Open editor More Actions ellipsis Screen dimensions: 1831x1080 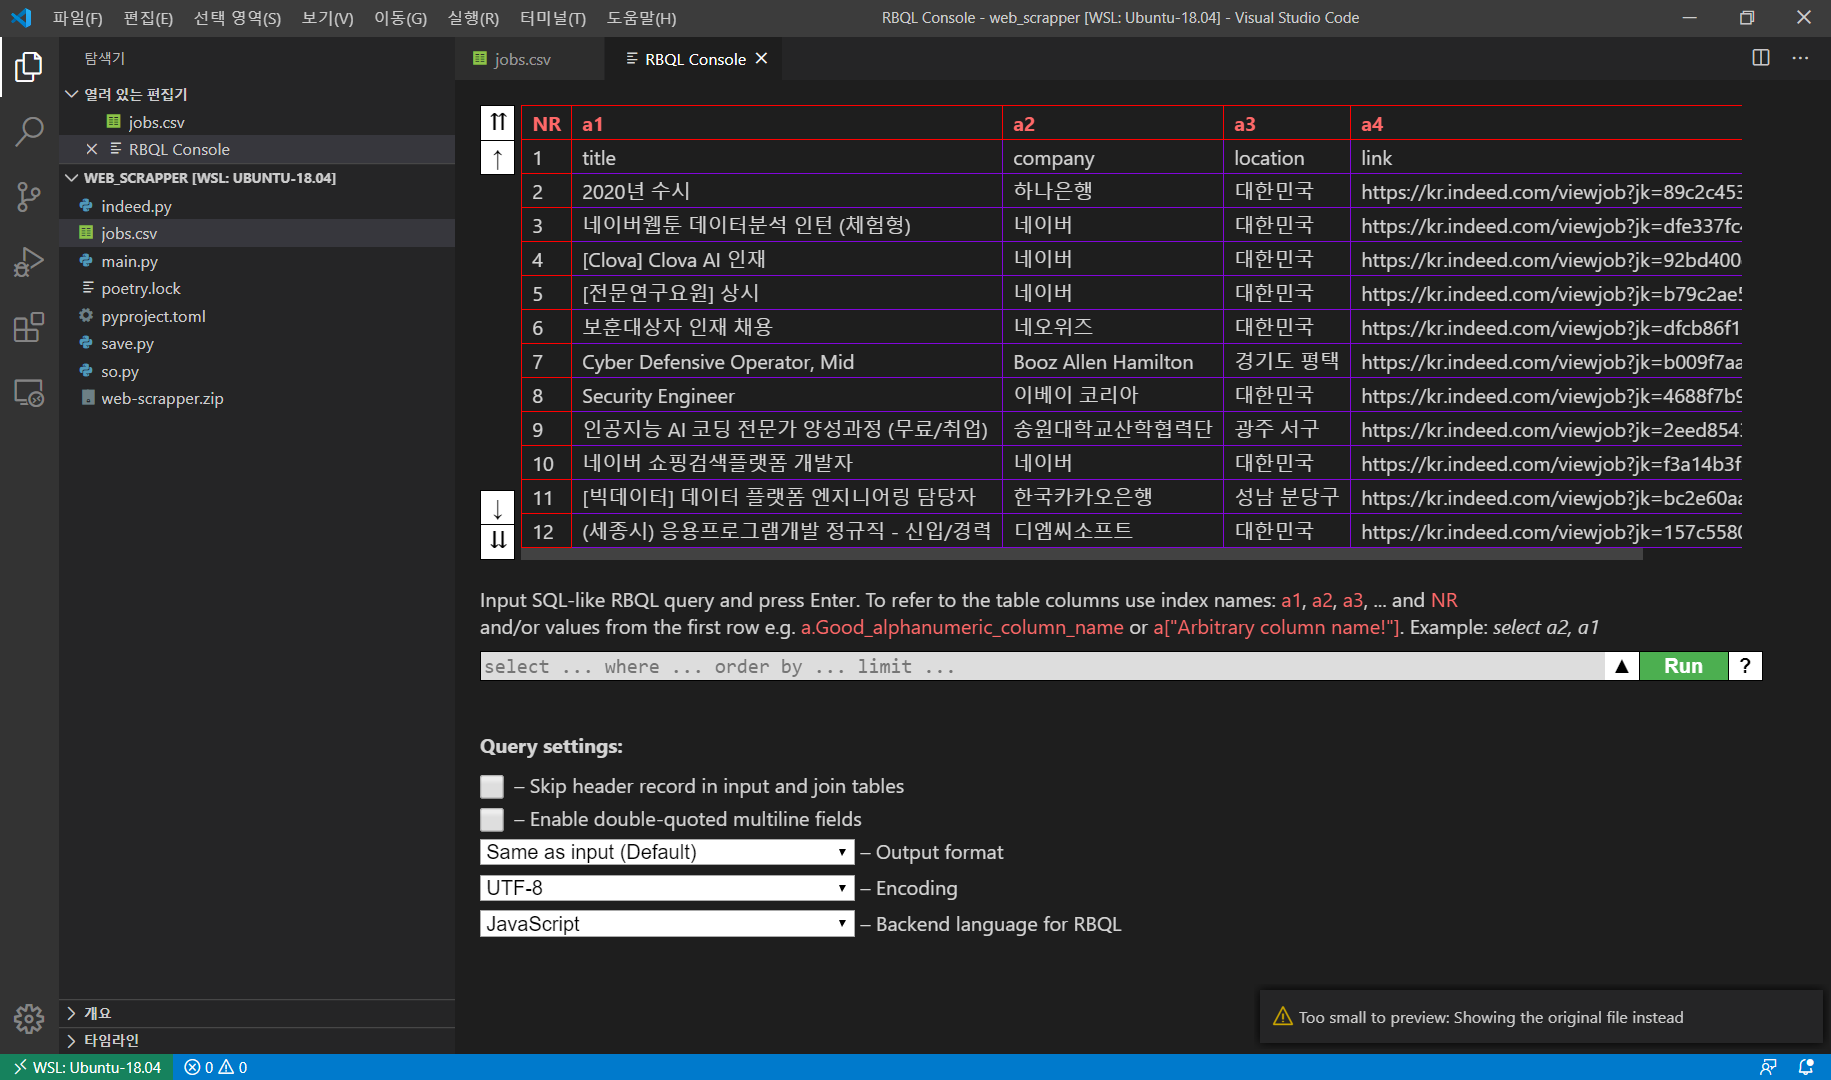1800,58
